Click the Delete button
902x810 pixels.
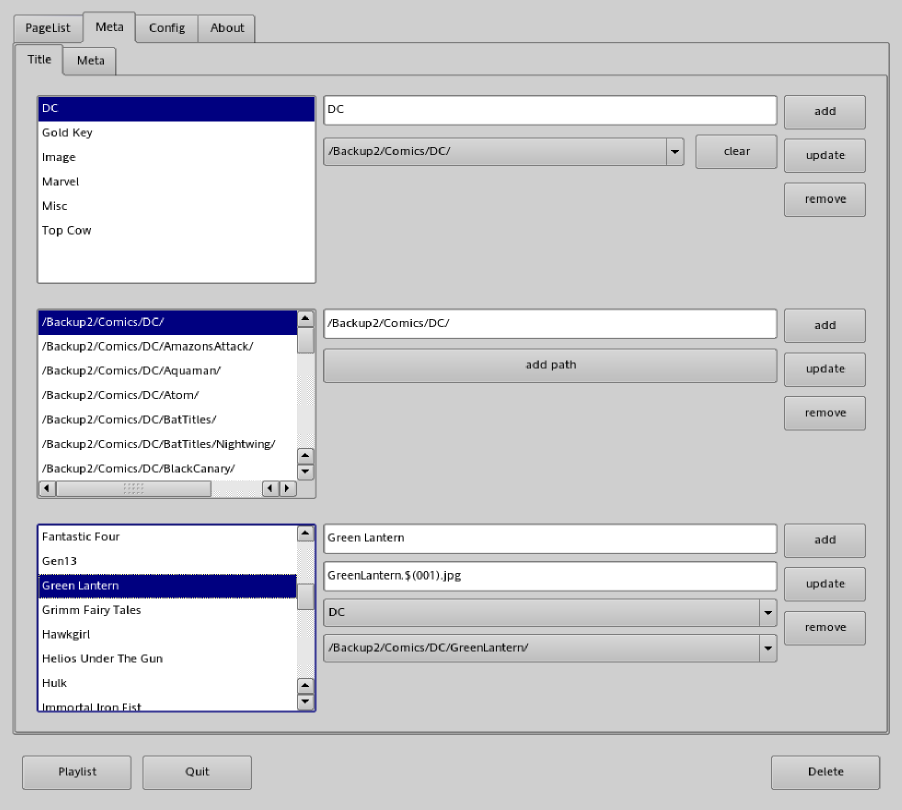pos(825,773)
